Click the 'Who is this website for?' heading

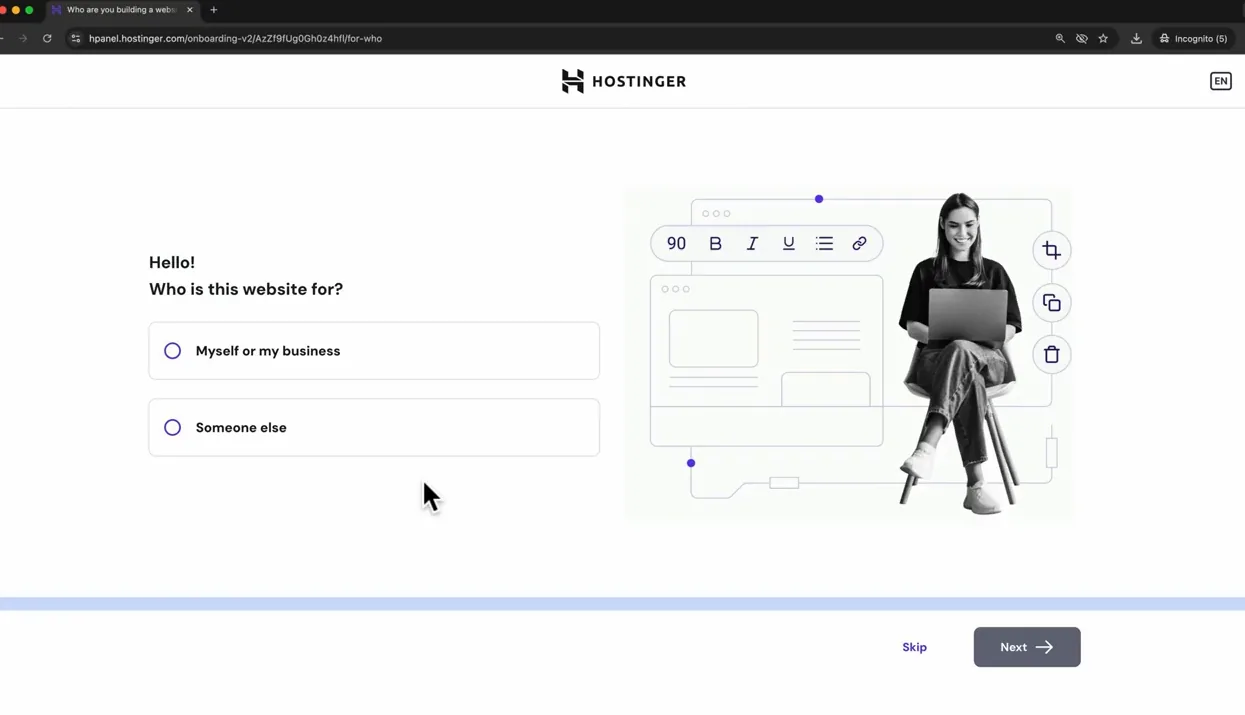246,289
